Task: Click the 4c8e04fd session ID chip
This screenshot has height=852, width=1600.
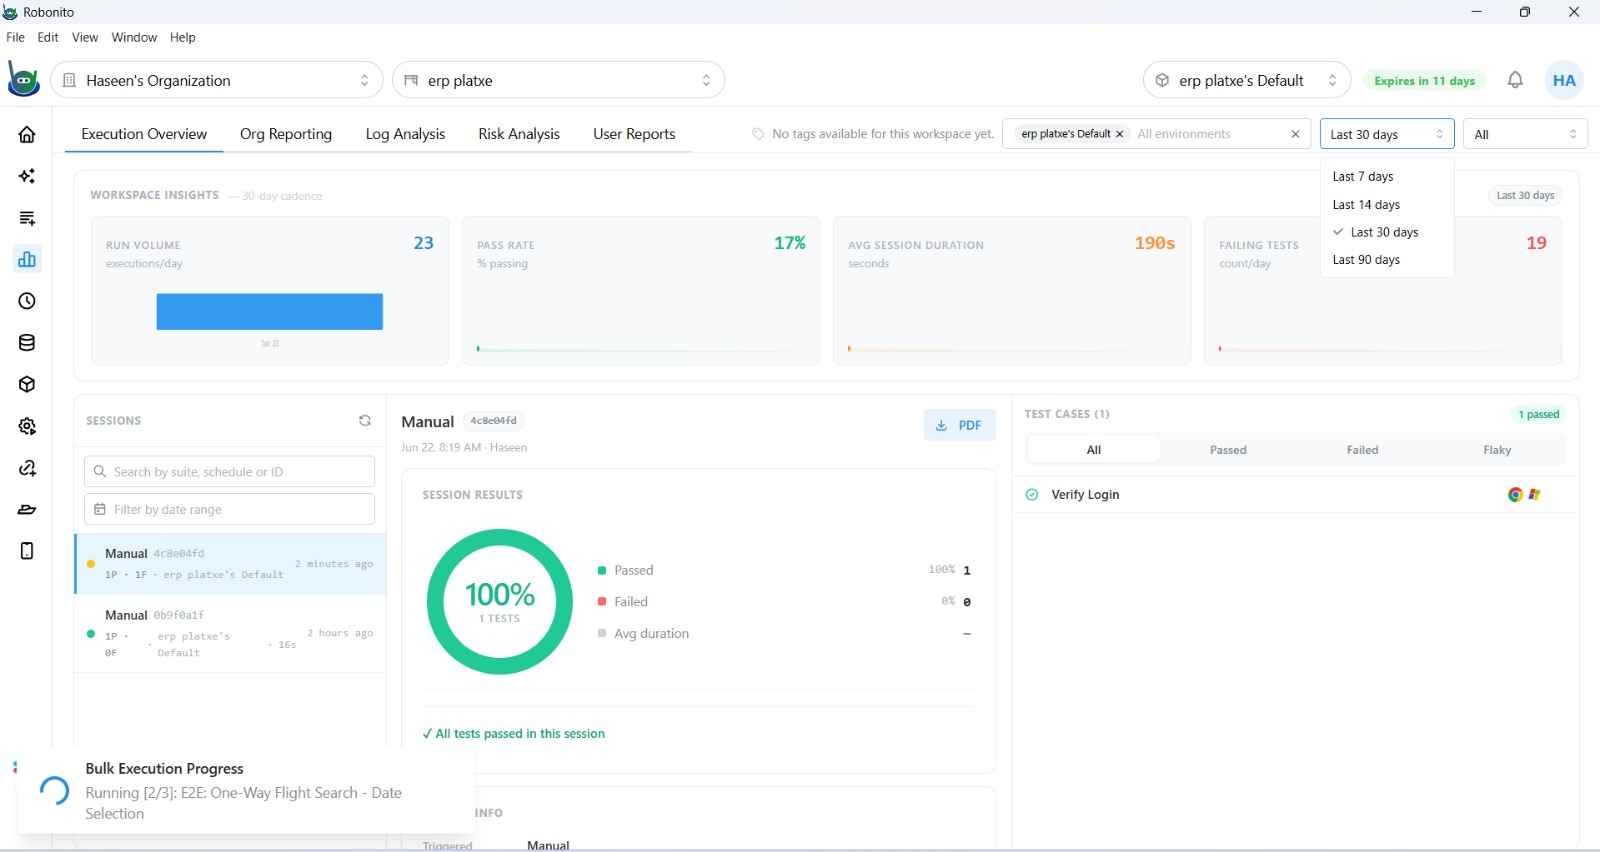Action: pos(494,421)
